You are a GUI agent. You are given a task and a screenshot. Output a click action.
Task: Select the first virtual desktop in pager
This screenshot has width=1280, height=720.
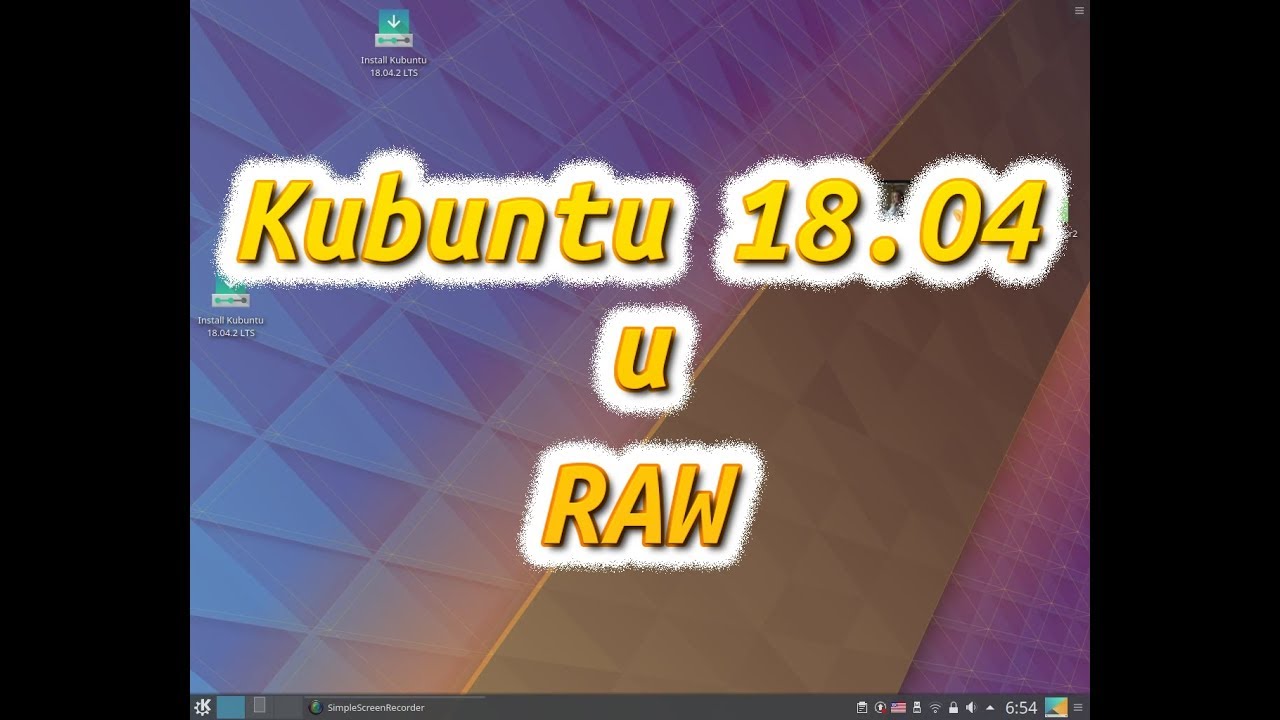click(x=230, y=707)
